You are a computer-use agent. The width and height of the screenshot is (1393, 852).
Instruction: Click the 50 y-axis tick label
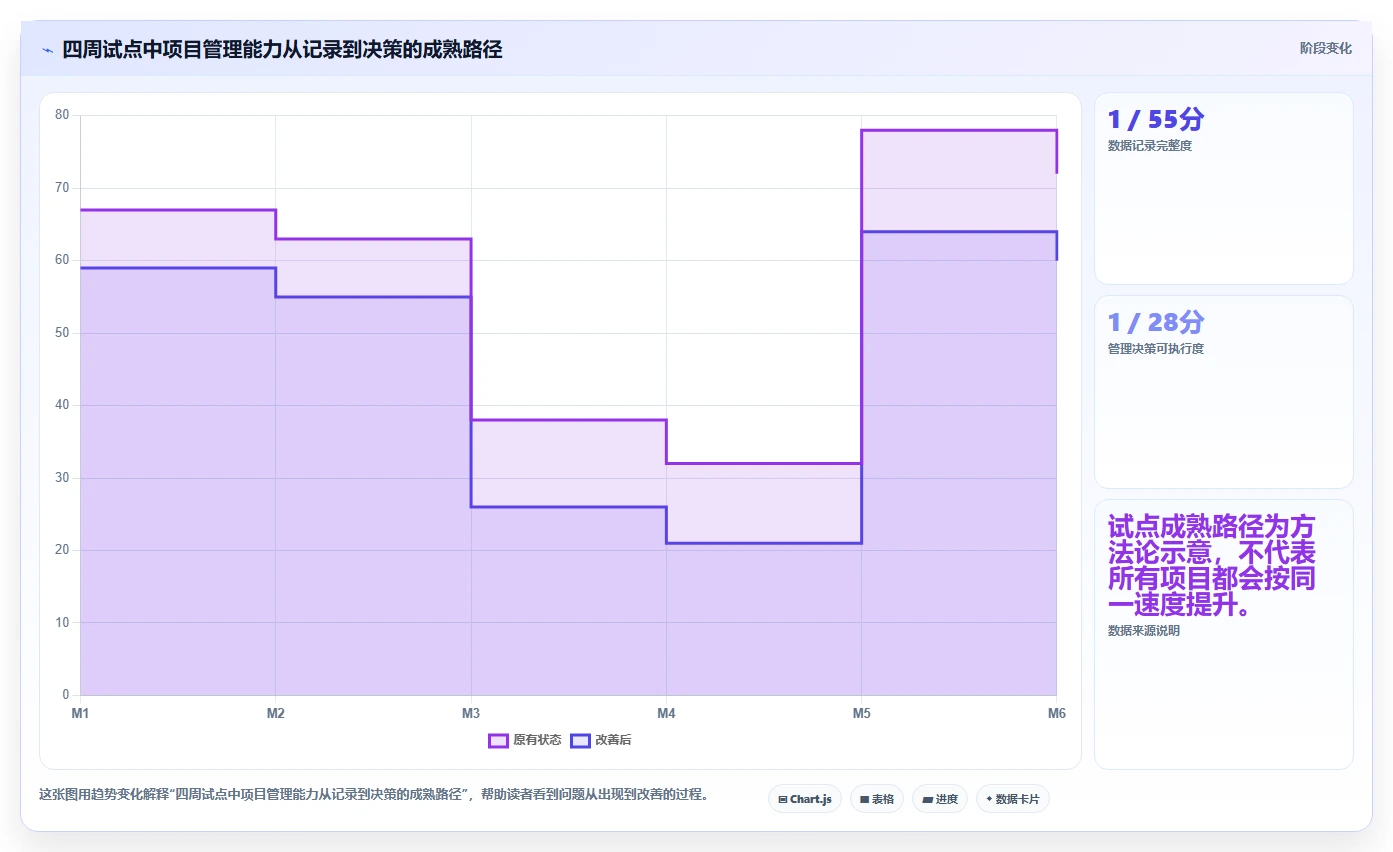[62, 333]
